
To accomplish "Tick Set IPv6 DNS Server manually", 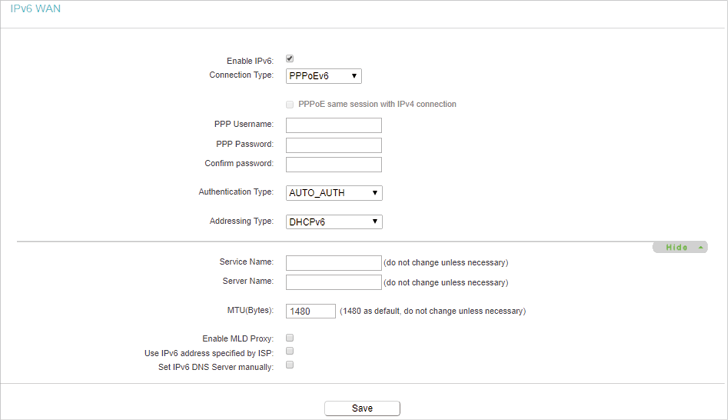I will (x=290, y=365).
